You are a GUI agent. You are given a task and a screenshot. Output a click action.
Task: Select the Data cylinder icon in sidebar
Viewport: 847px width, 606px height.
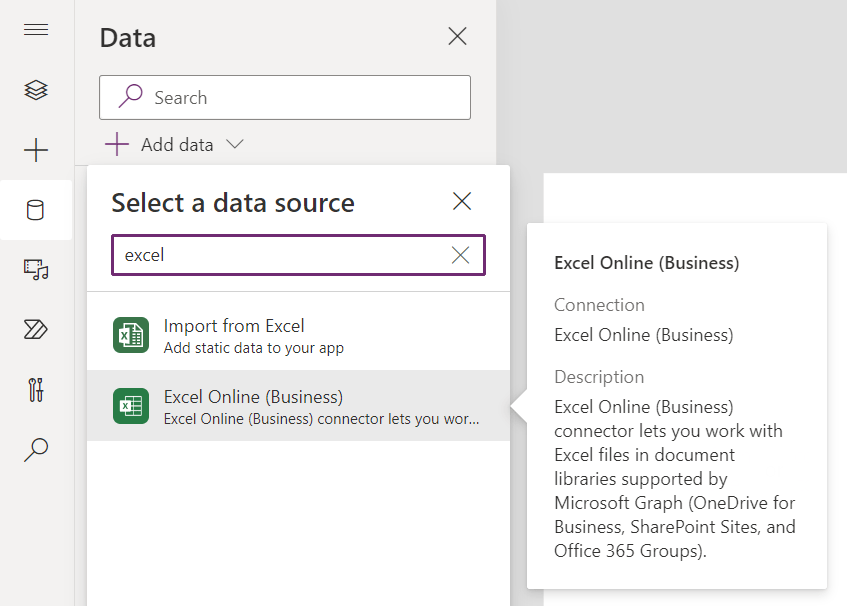tap(36, 210)
